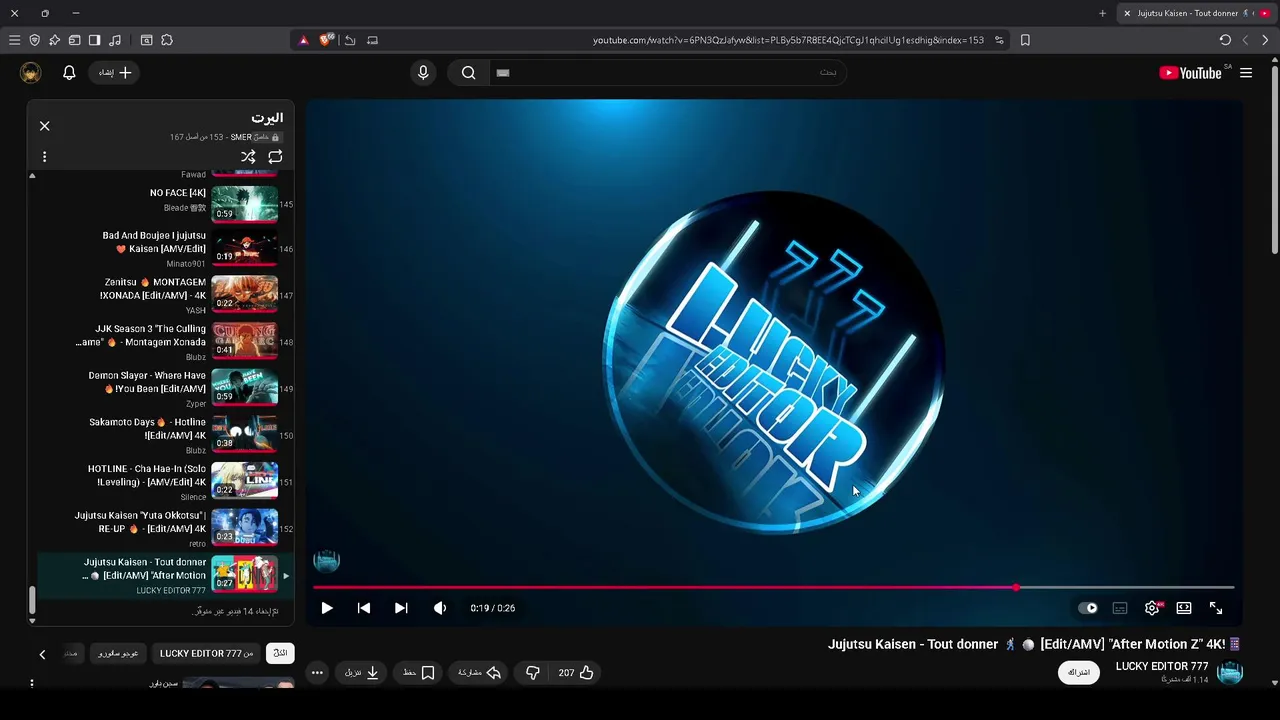Image resolution: width=1280 pixels, height=720 pixels.
Task: Open site settings tune icon in address bar
Action: [x=998, y=40]
